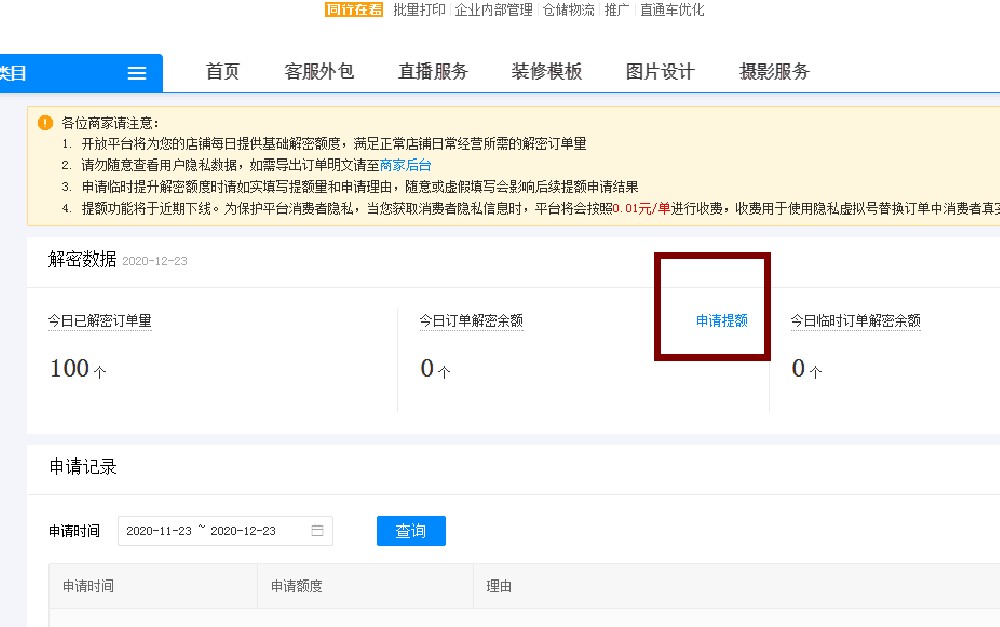Click the 同行在看 orange badge
The width and height of the screenshot is (1000, 627).
pos(354,10)
